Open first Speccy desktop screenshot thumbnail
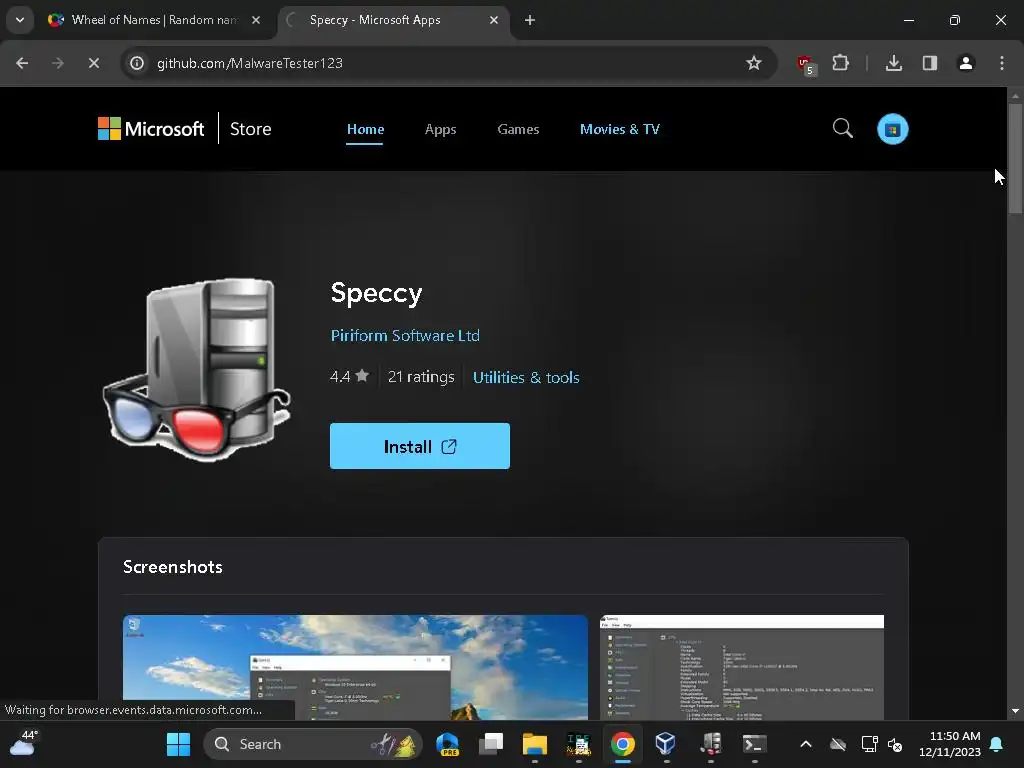1024x768 pixels. 355,667
